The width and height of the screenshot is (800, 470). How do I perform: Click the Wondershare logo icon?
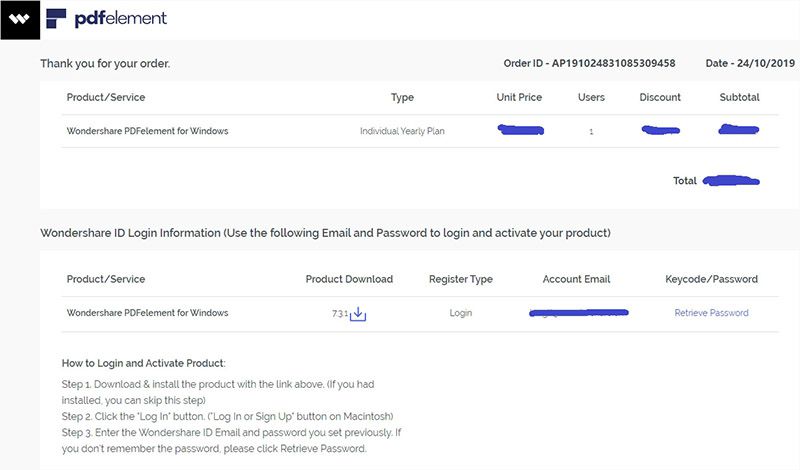click(19, 19)
